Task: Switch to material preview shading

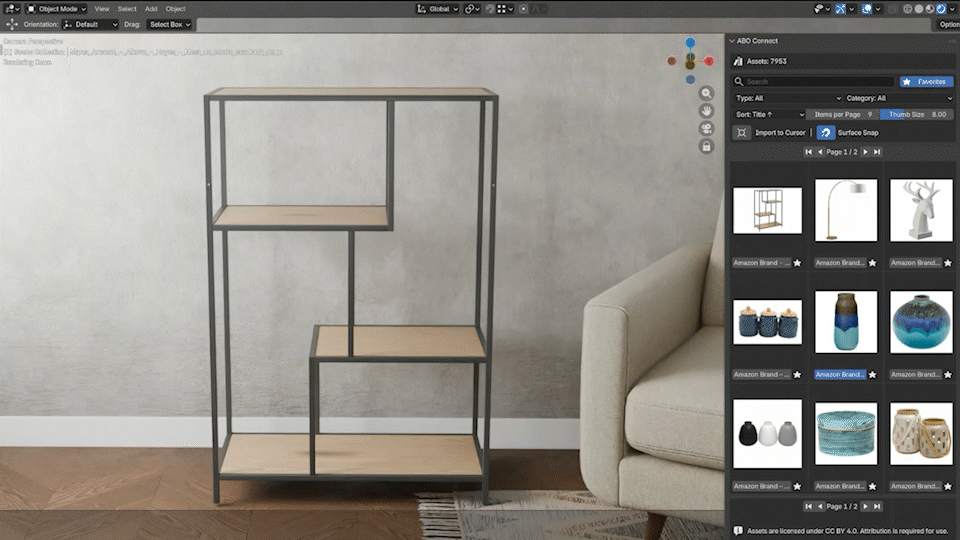Action: (x=929, y=9)
